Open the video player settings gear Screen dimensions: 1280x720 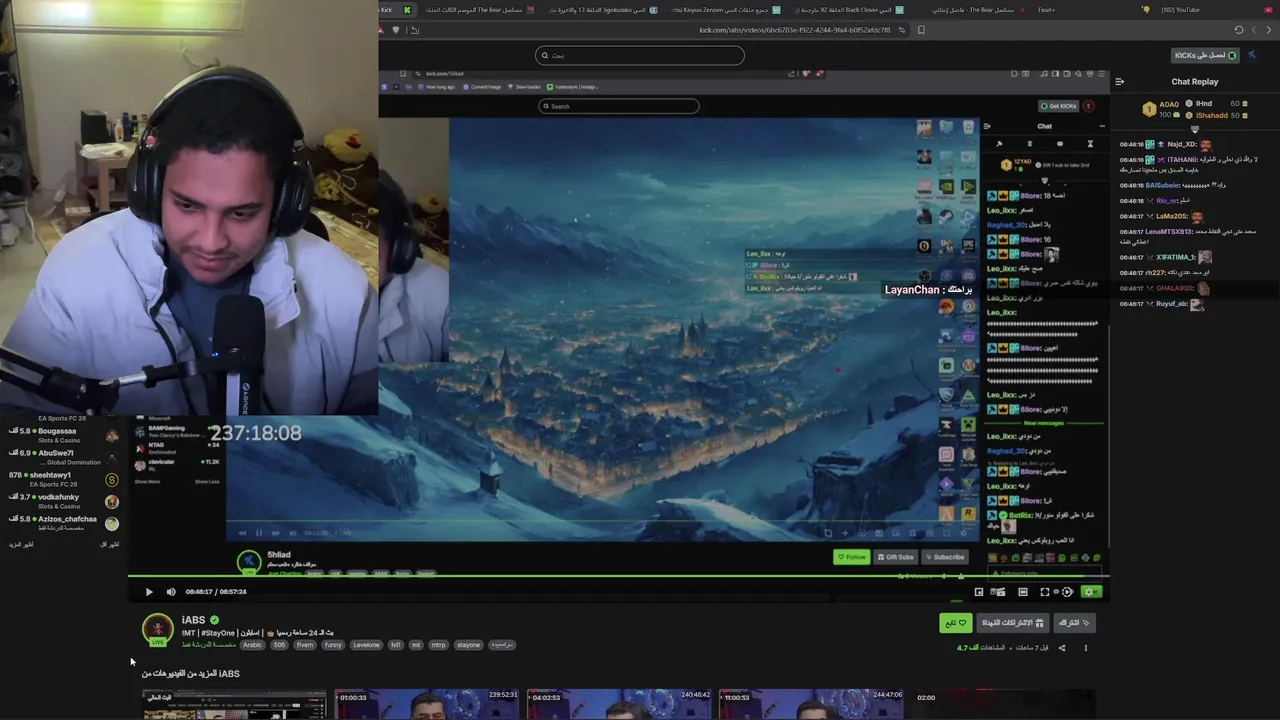[1091, 592]
